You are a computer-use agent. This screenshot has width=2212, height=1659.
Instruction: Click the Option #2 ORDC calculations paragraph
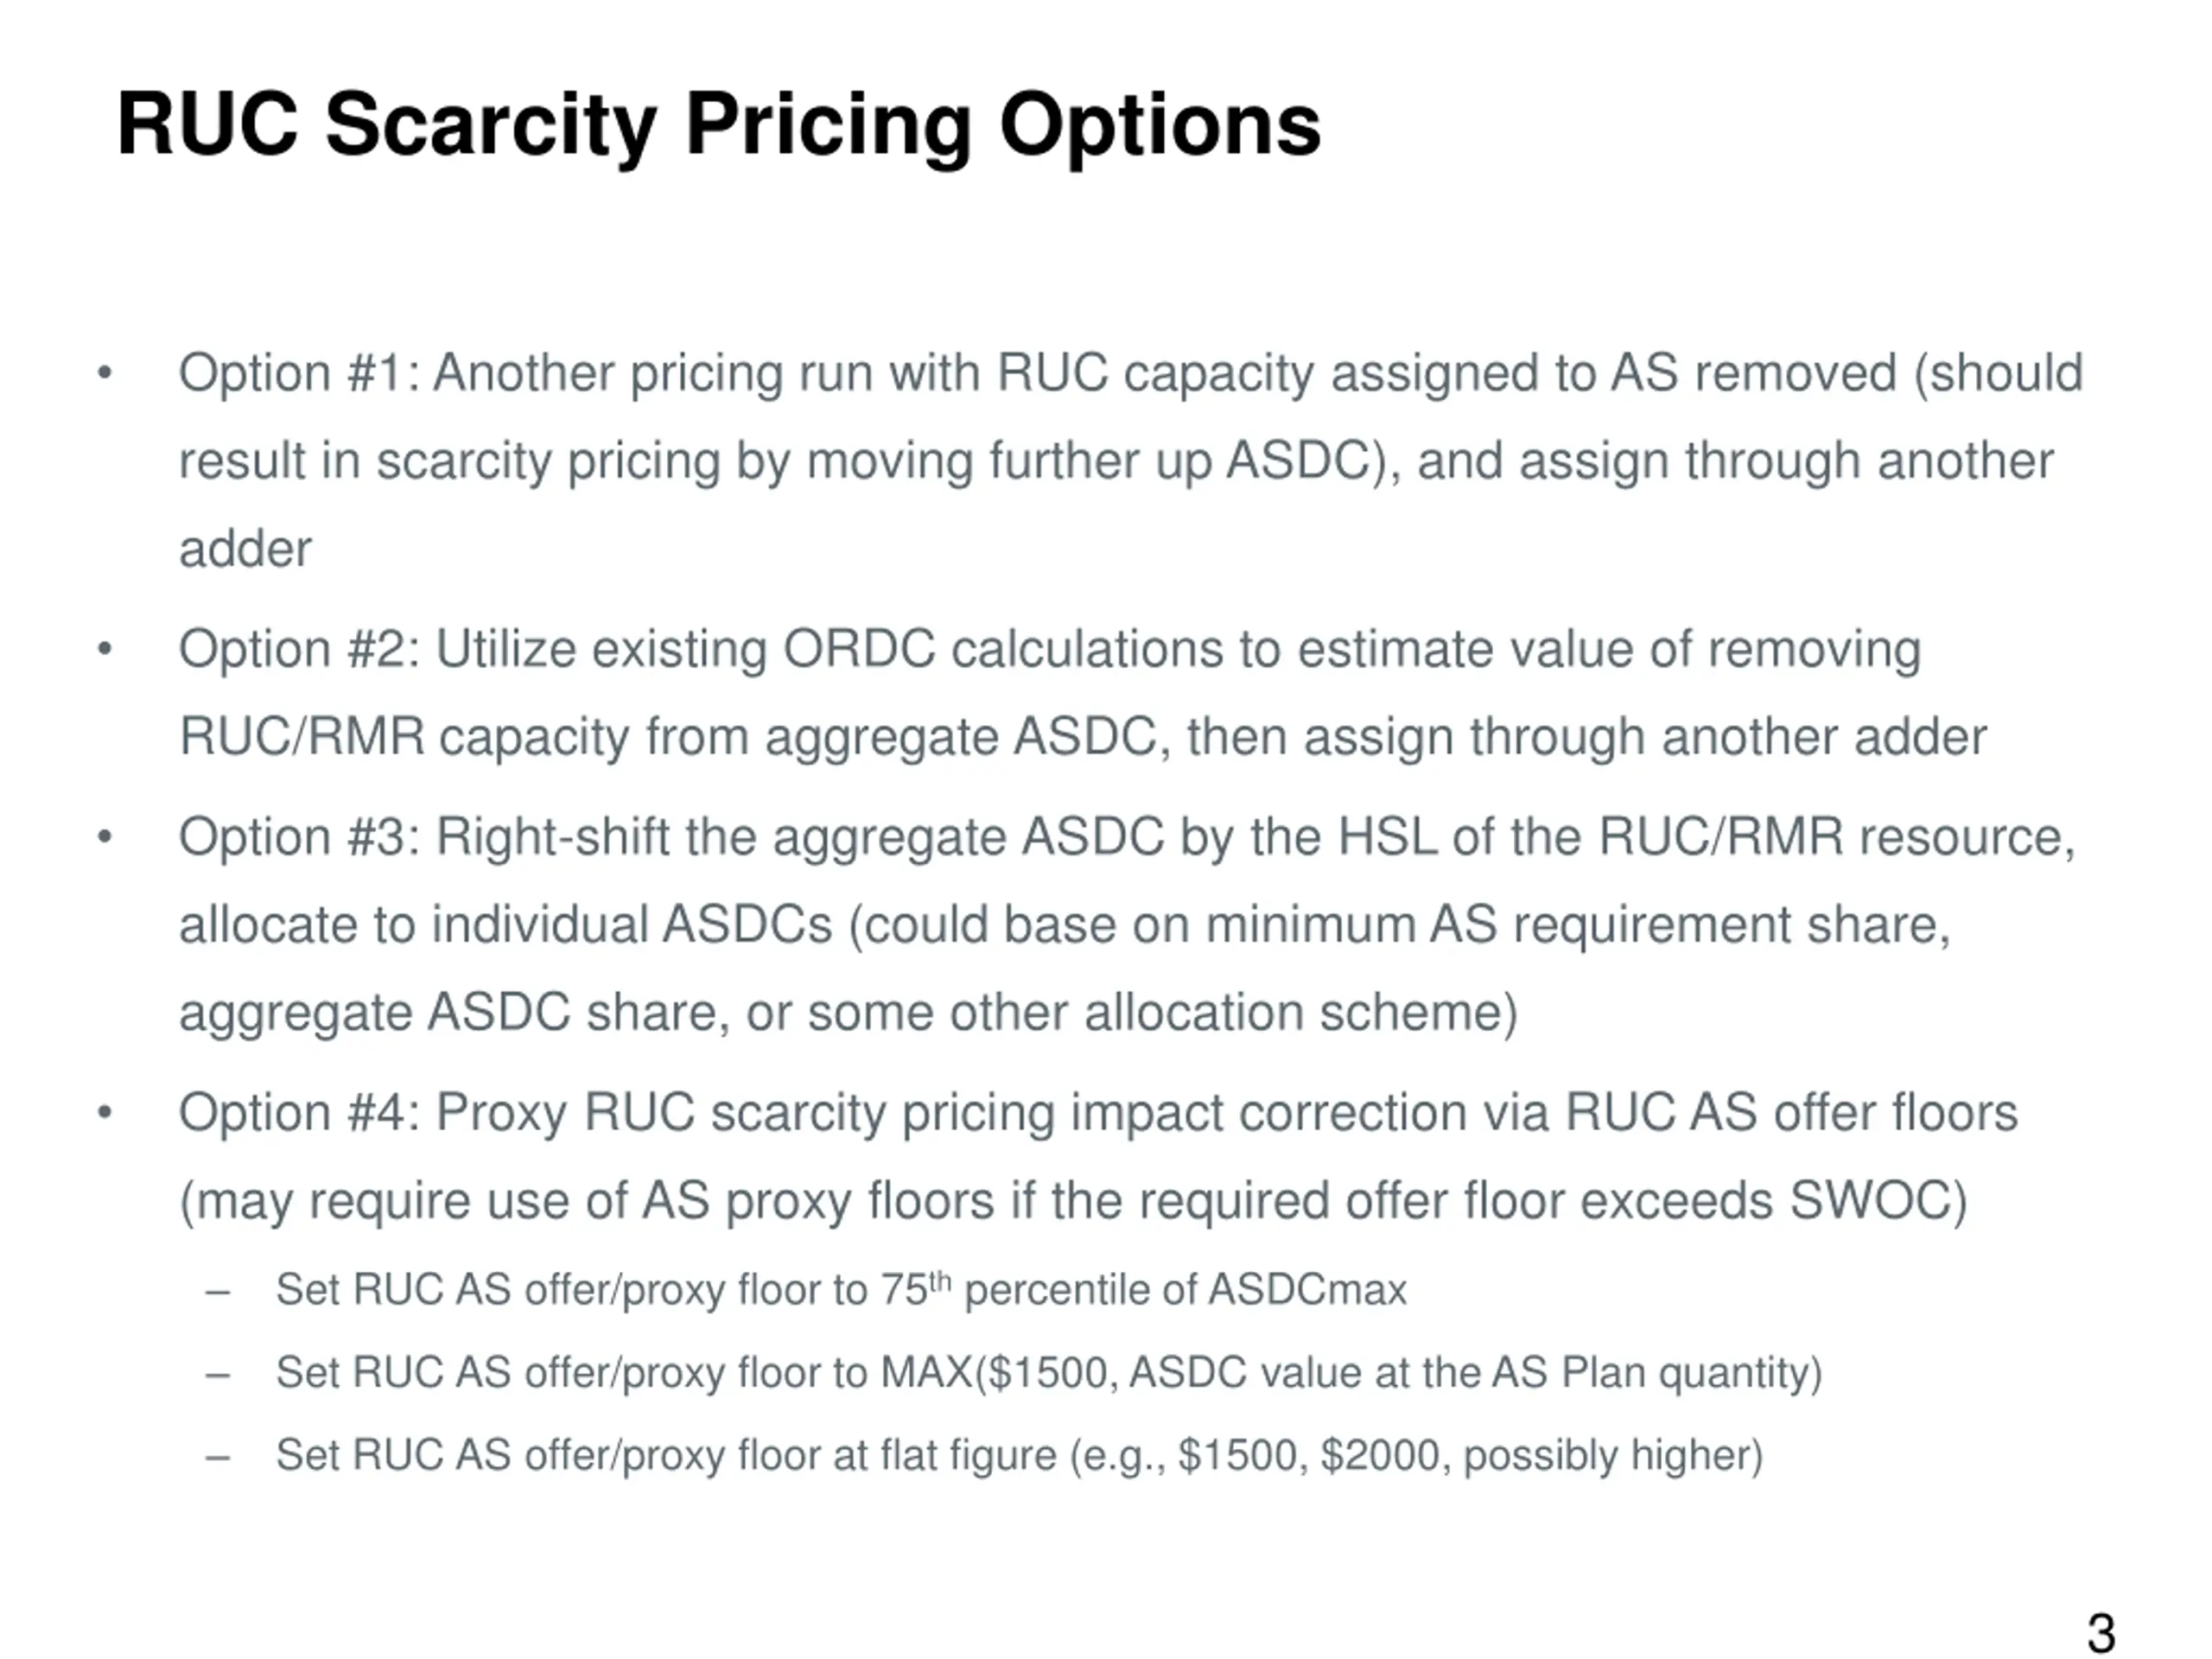click(x=1083, y=693)
